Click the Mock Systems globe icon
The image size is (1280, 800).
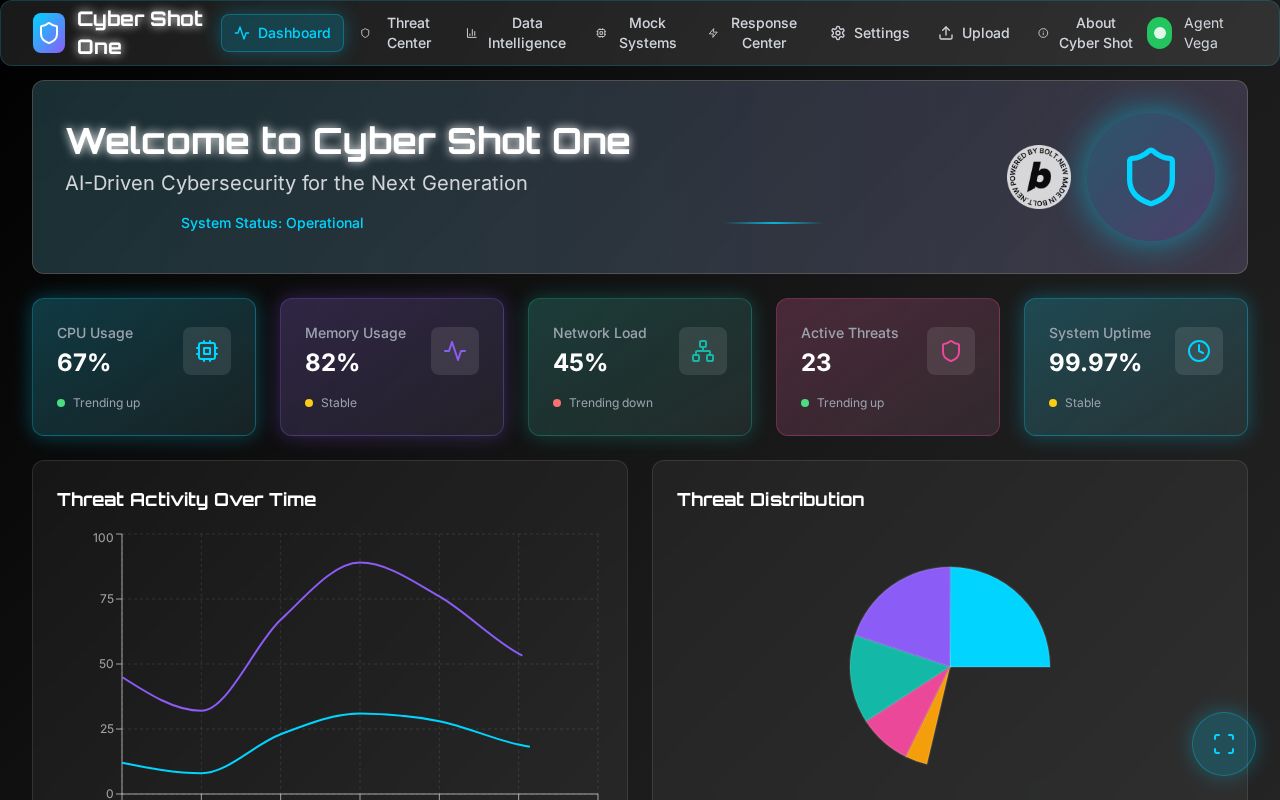[601, 33]
